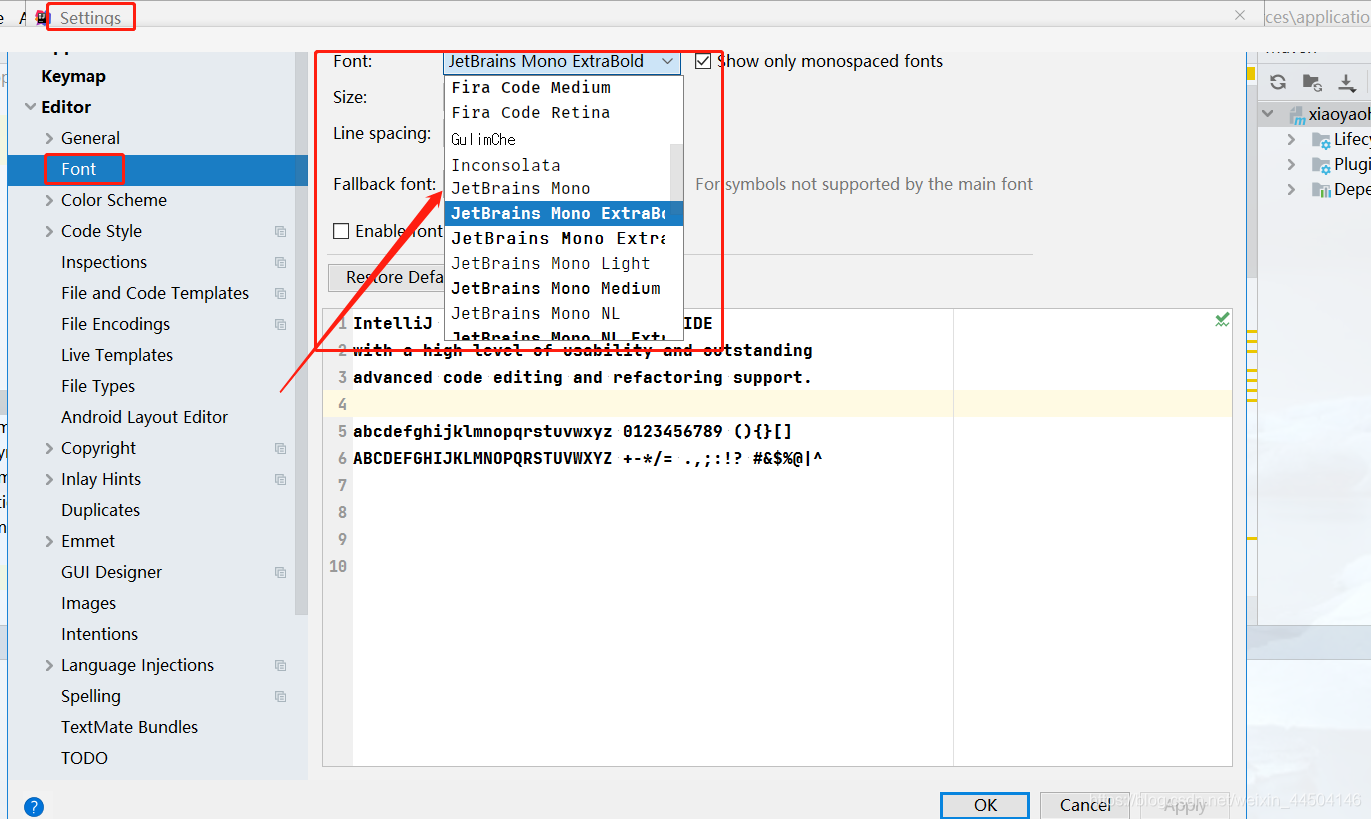
Task: Click the project-level icon beside Code Style
Action: [x=280, y=231]
